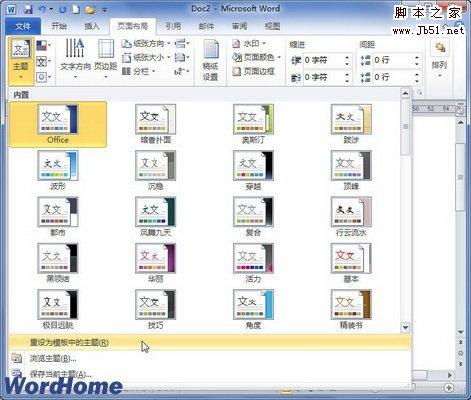
Task: Expand the 分栏 menu
Action: pos(139,71)
